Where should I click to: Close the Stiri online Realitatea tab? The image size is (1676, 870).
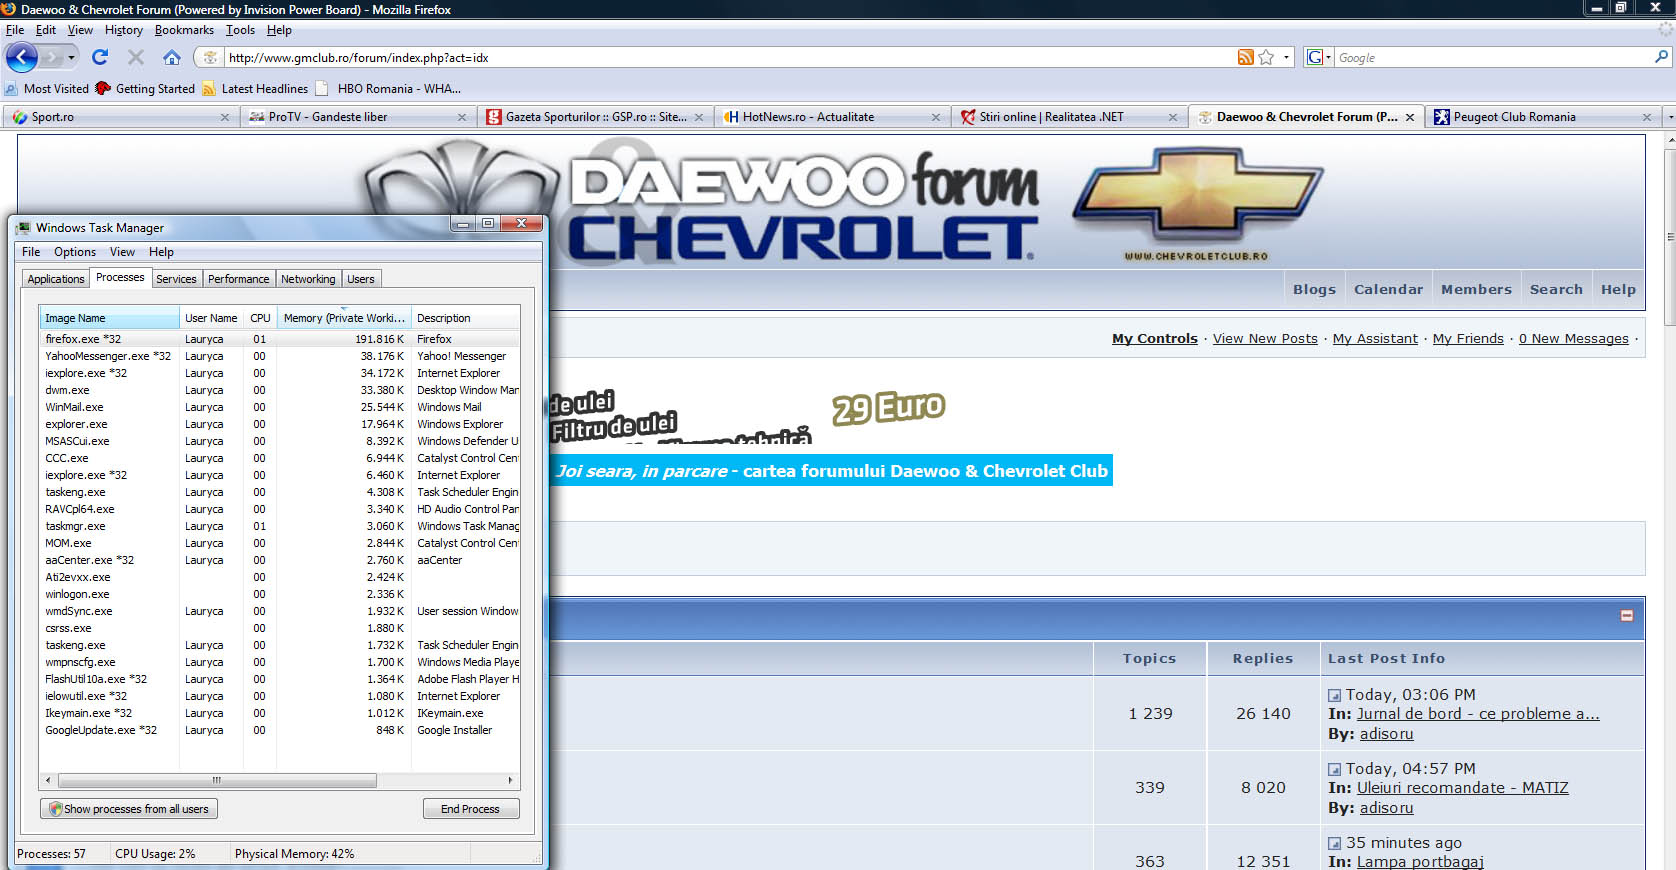1173,117
